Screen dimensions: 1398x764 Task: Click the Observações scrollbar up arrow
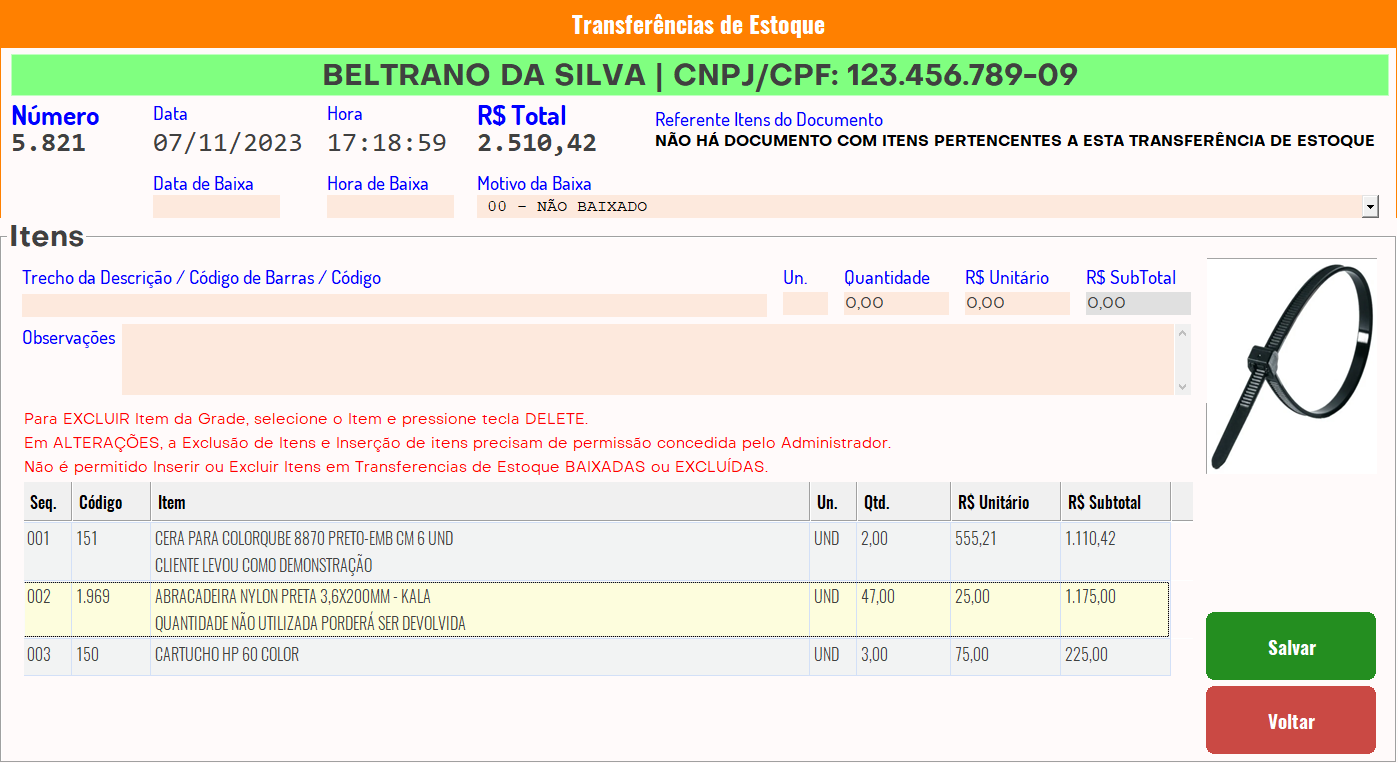coord(1183,333)
